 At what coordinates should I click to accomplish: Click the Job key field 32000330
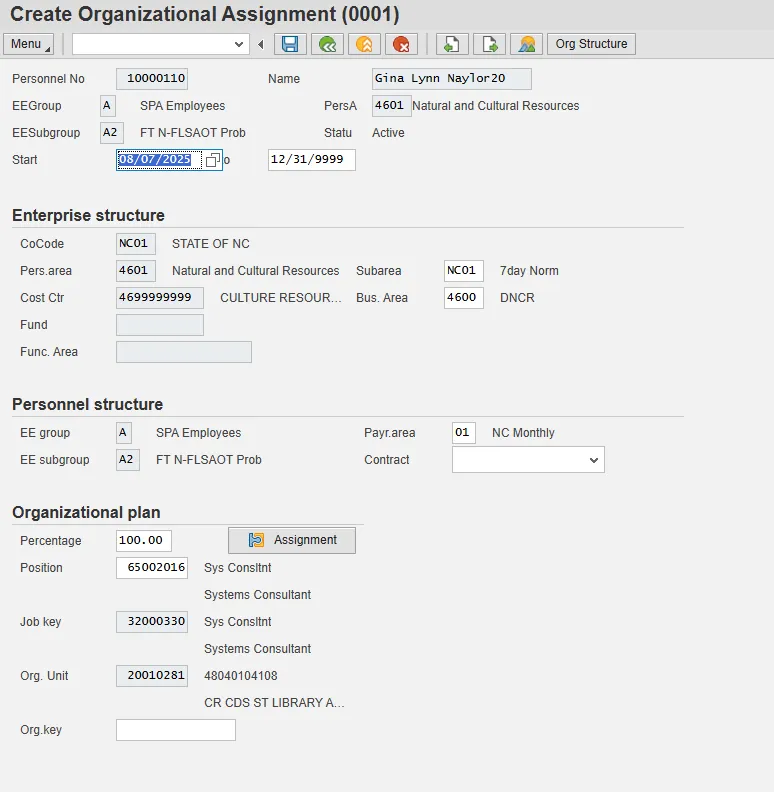[x=152, y=622]
